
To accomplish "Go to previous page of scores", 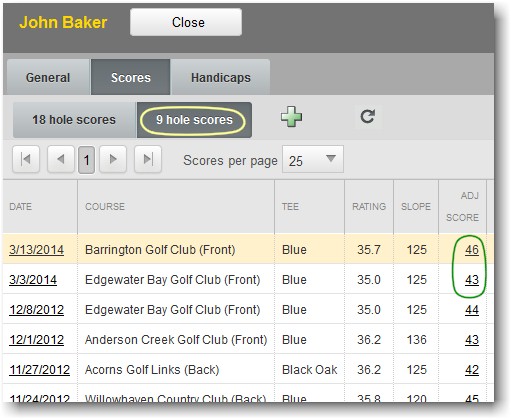I will (61, 159).
